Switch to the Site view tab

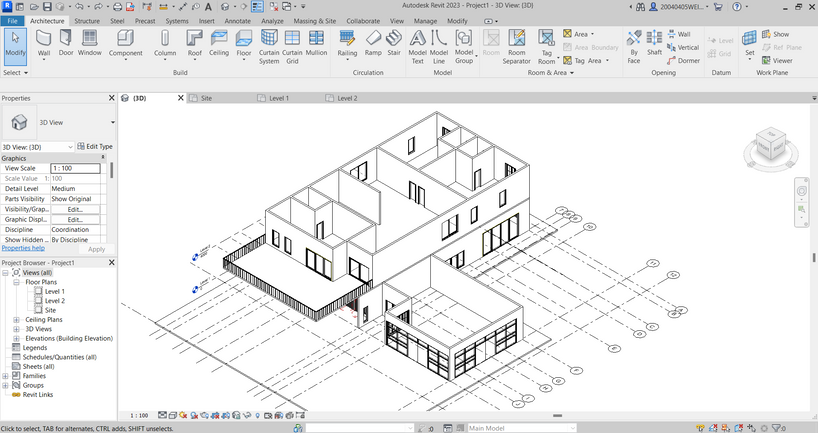pos(206,98)
